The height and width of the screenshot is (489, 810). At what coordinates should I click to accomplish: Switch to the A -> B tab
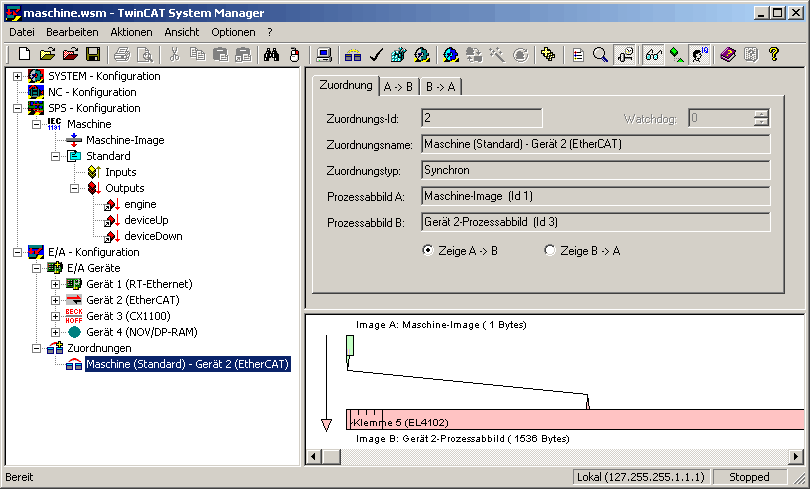click(x=398, y=87)
